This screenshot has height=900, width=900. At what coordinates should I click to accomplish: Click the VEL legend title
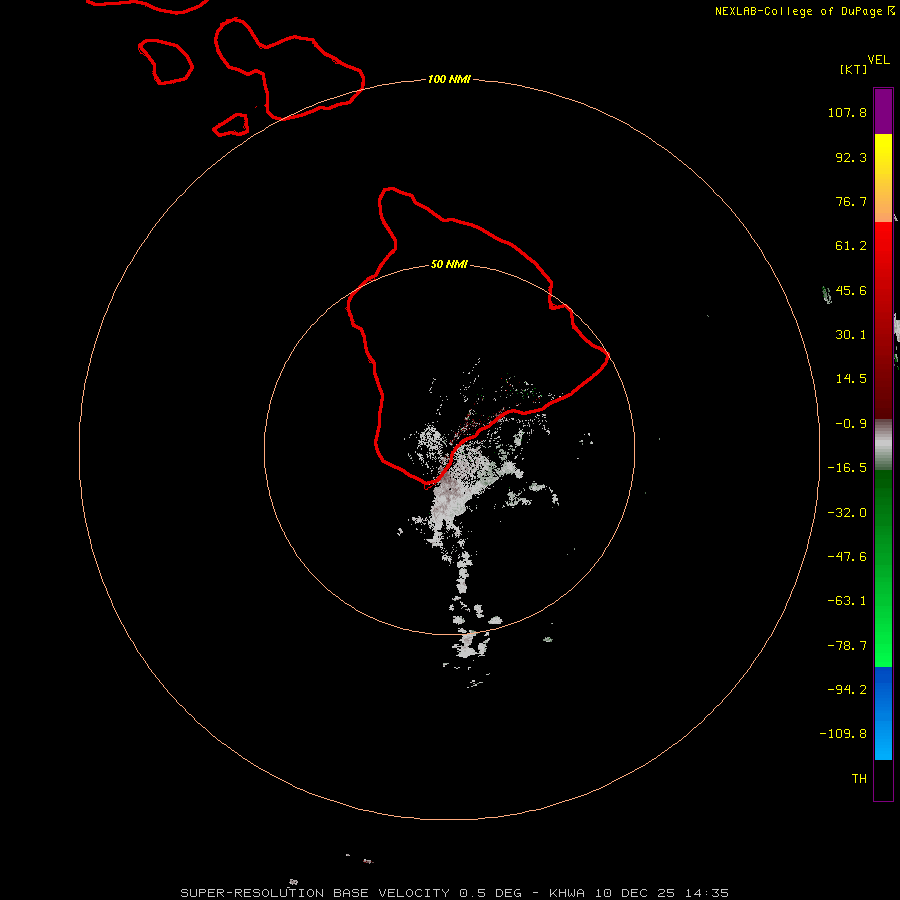tap(879, 60)
